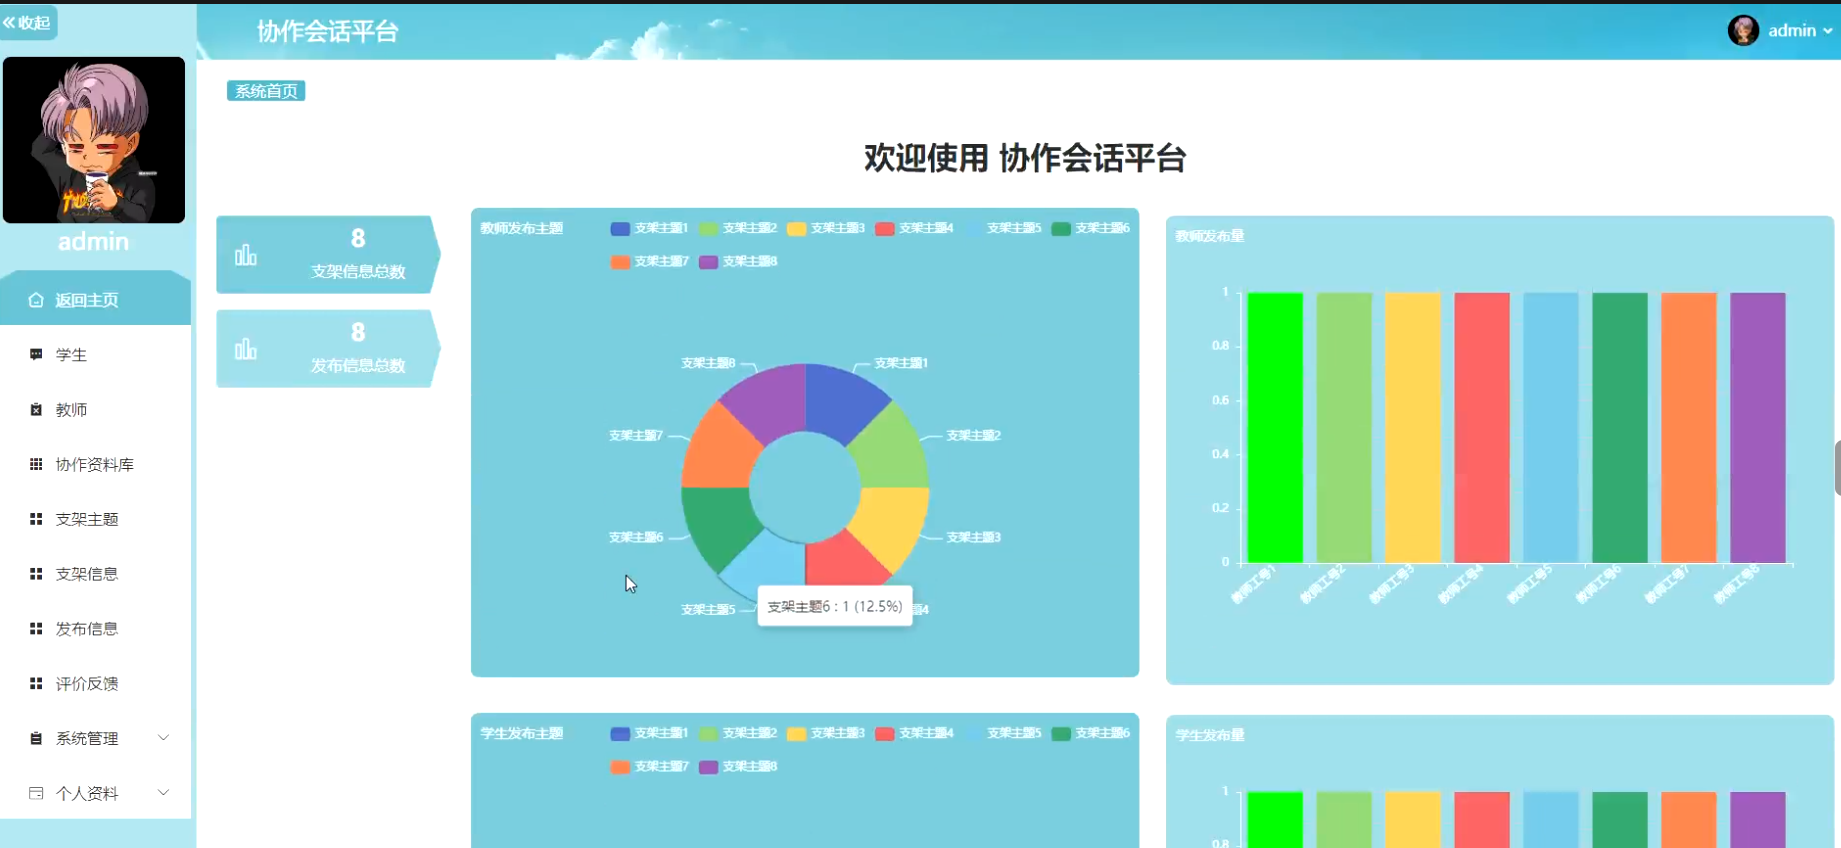Viewport: 1841px width, 848px height.
Task: Click the bar-chart icon on 发布信息总数 card
Action: (246, 349)
